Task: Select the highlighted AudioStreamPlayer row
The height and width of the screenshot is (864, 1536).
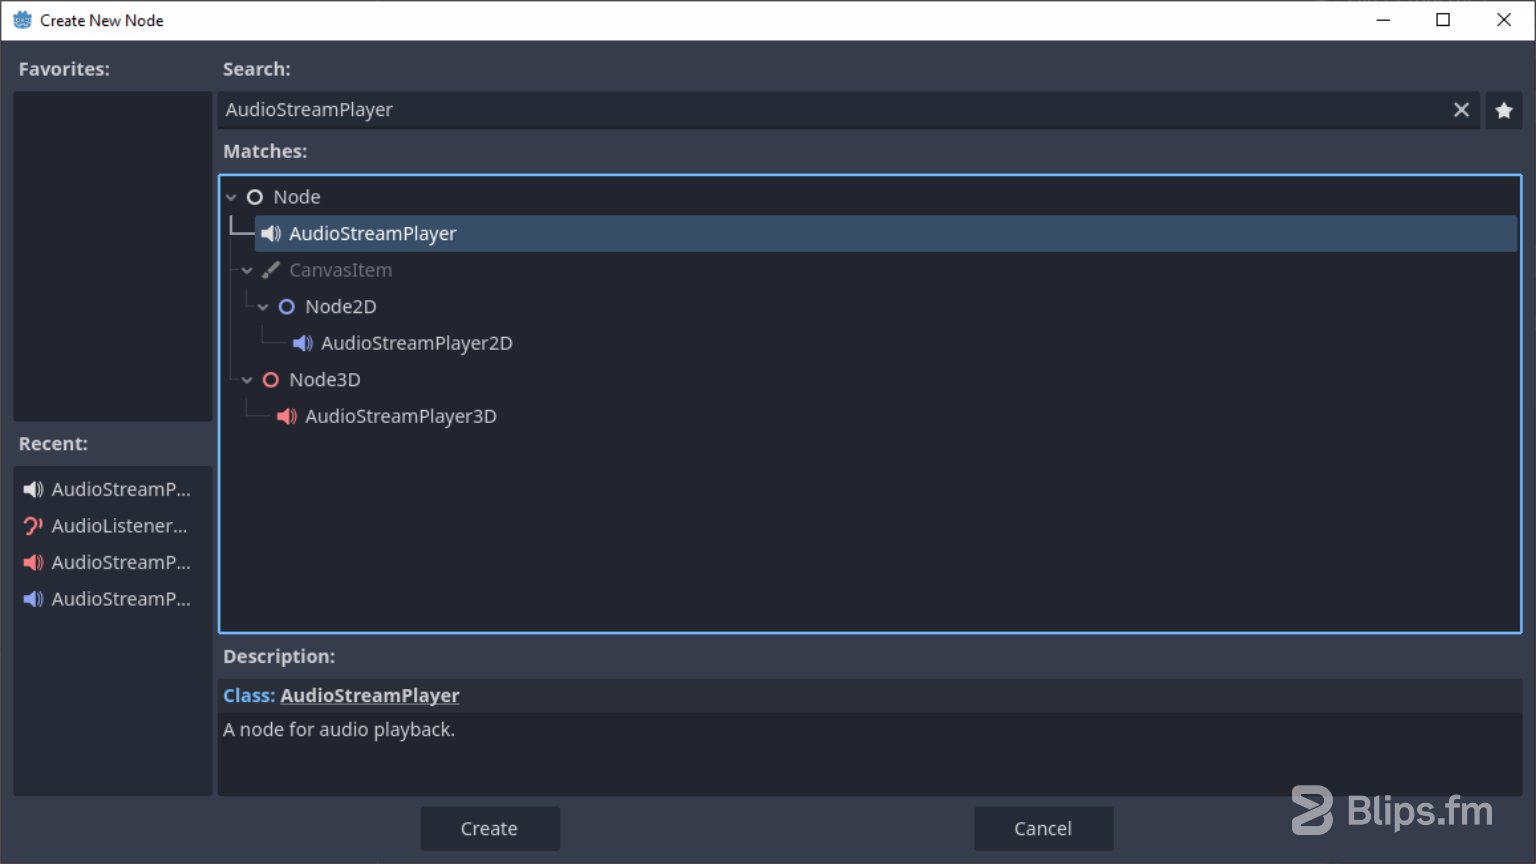Action: click(x=886, y=233)
